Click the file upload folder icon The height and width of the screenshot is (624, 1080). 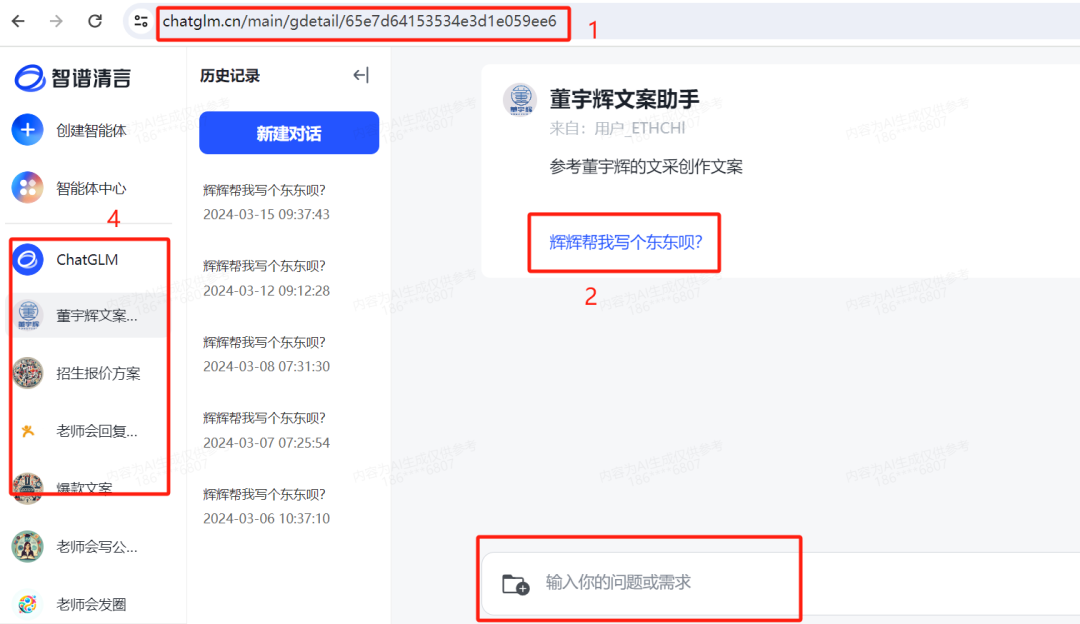515,584
